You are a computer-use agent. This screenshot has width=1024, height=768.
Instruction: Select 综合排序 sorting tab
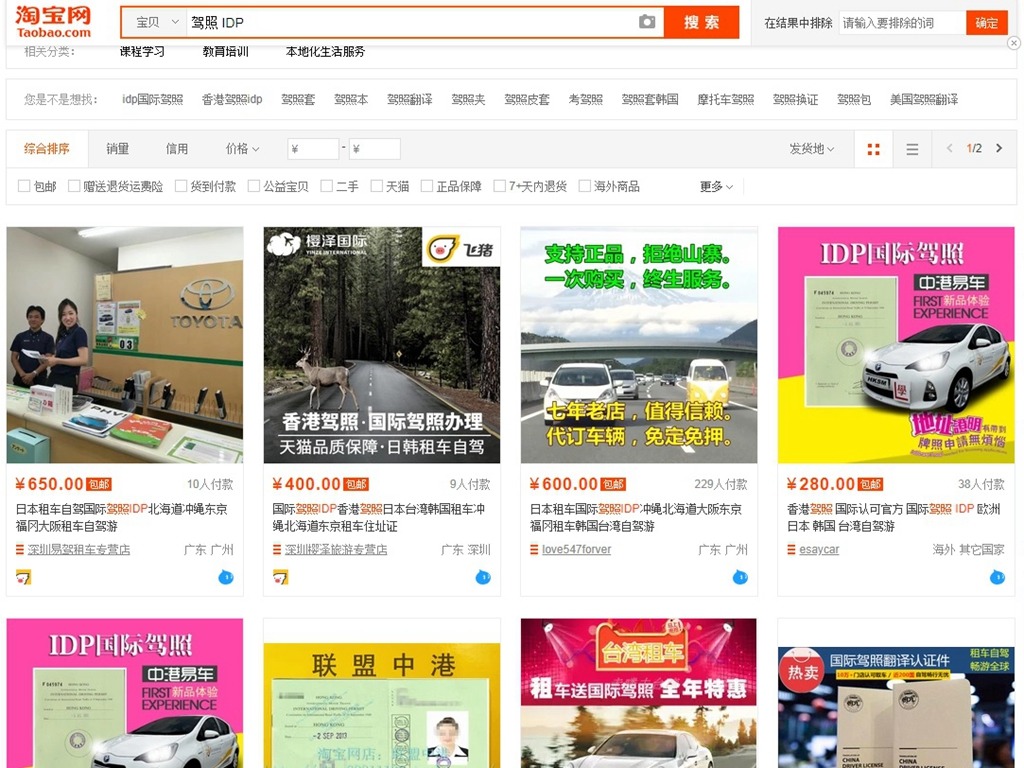(46, 149)
